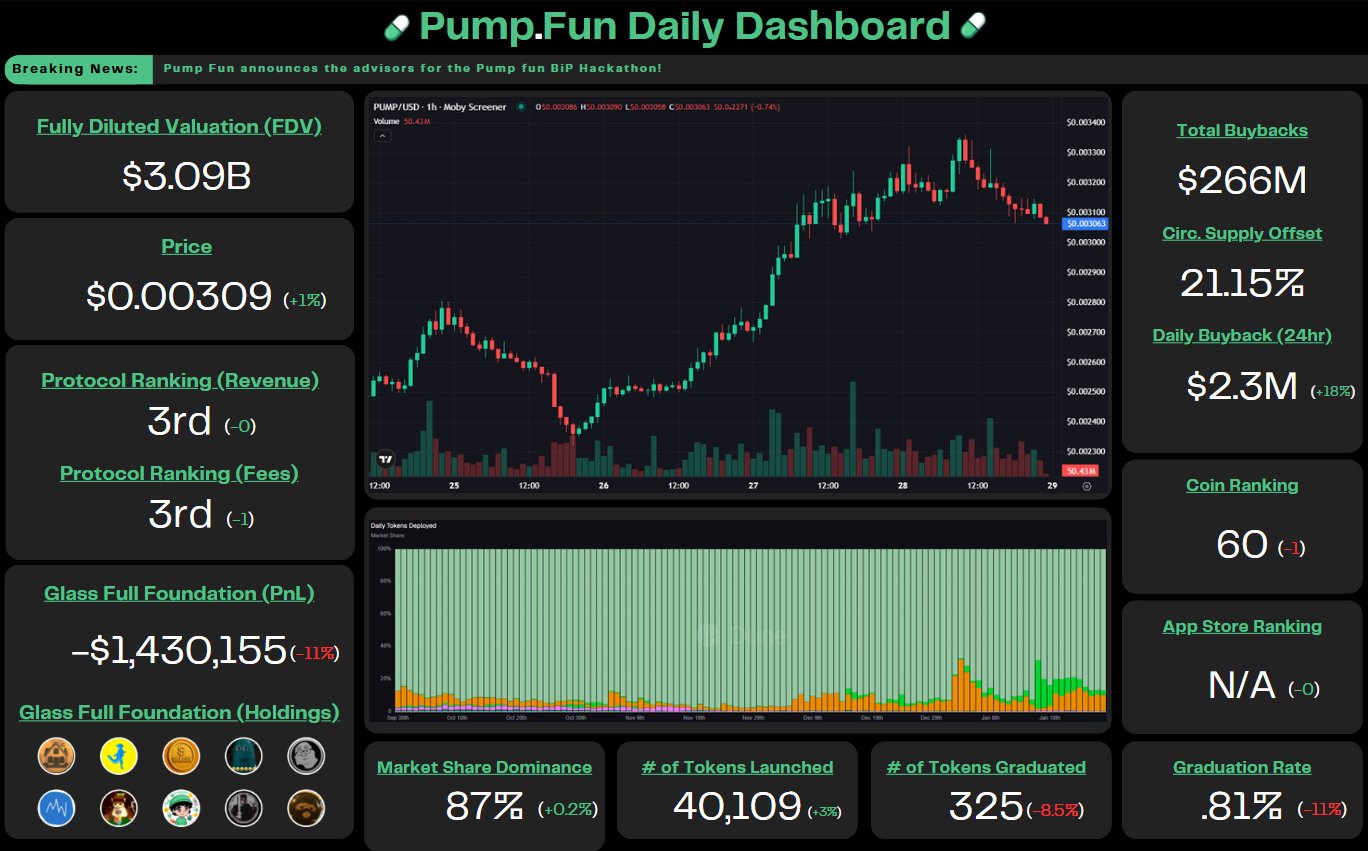Open the dark grayscale standing figure icon
Image resolution: width=1368 pixels, height=851 pixels.
244,808
